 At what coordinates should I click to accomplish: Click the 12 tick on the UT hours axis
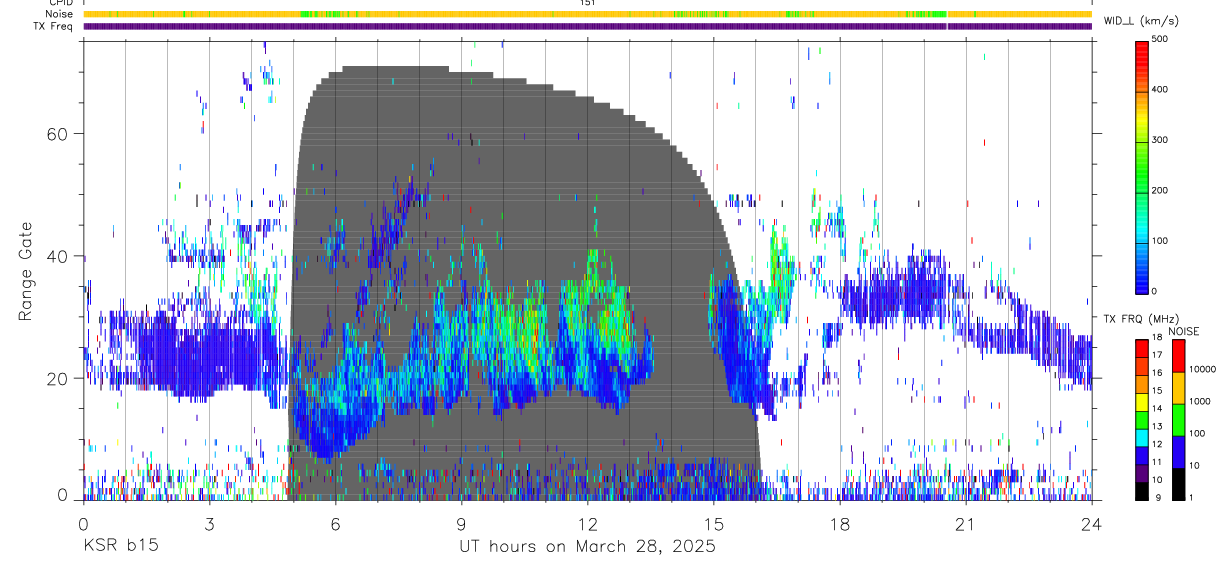[587, 523]
